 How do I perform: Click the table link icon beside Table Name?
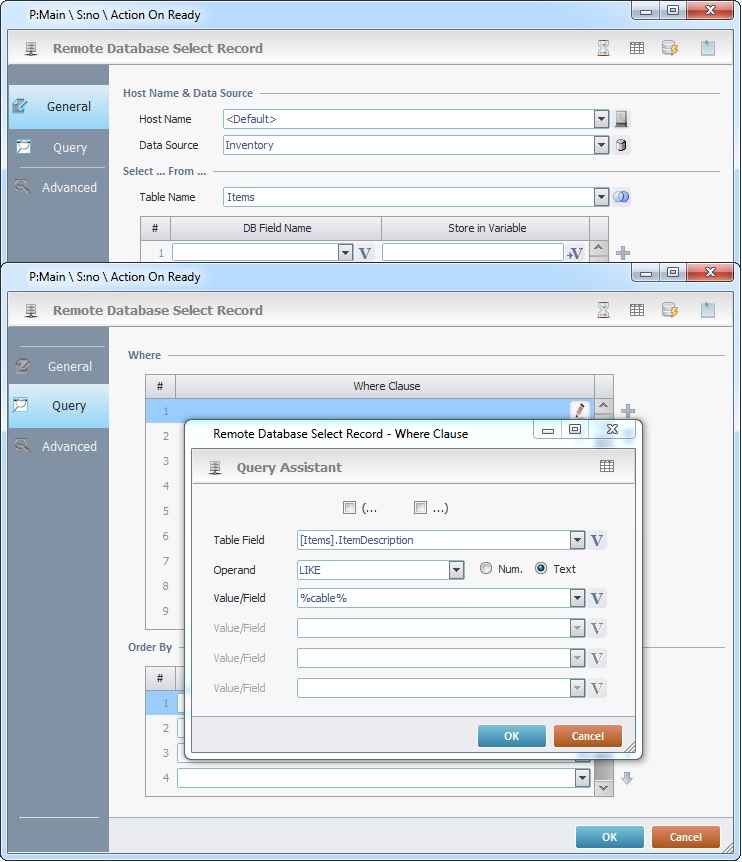click(621, 197)
